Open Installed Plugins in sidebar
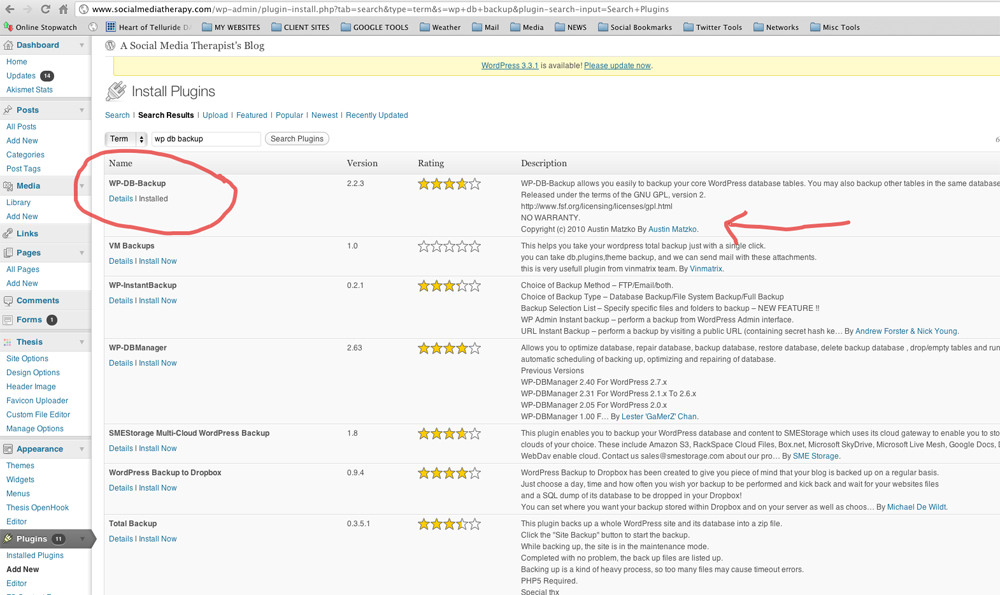The width and height of the screenshot is (1000, 595). [35, 555]
